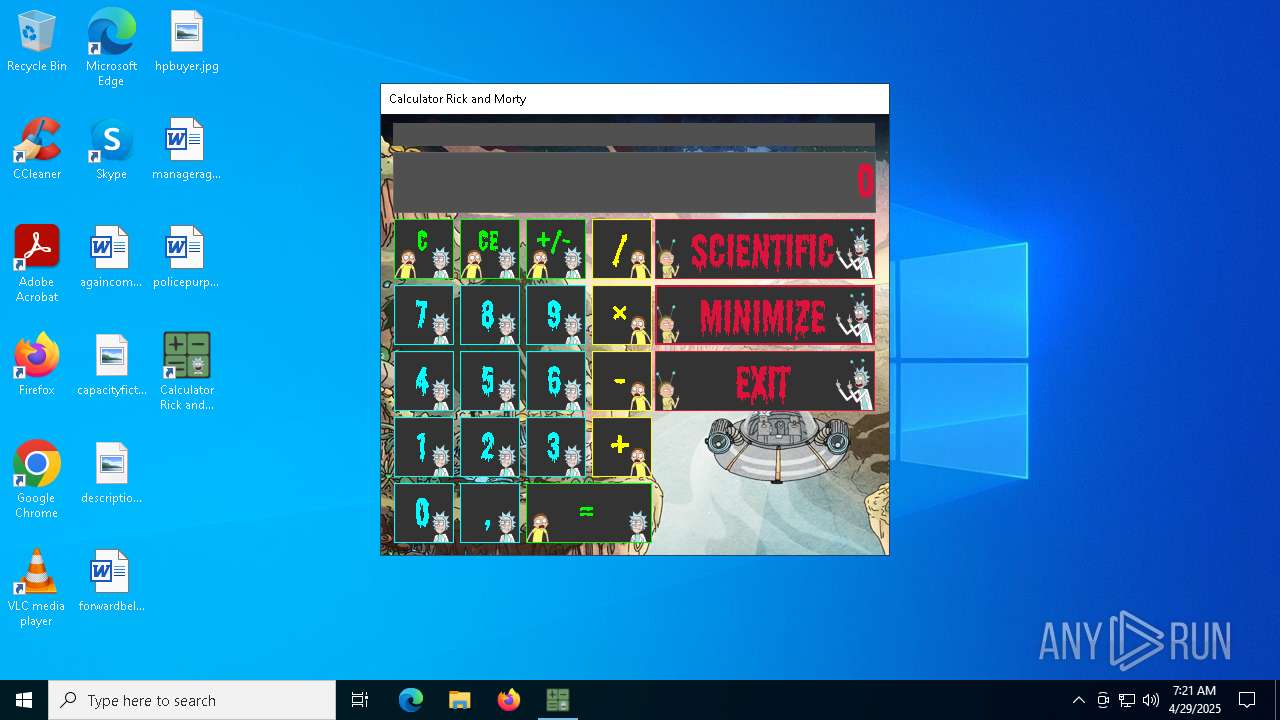Click digit 7 on the calculator
Image resolution: width=1280 pixels, height=720 pixels.
[x=424, y=315]
